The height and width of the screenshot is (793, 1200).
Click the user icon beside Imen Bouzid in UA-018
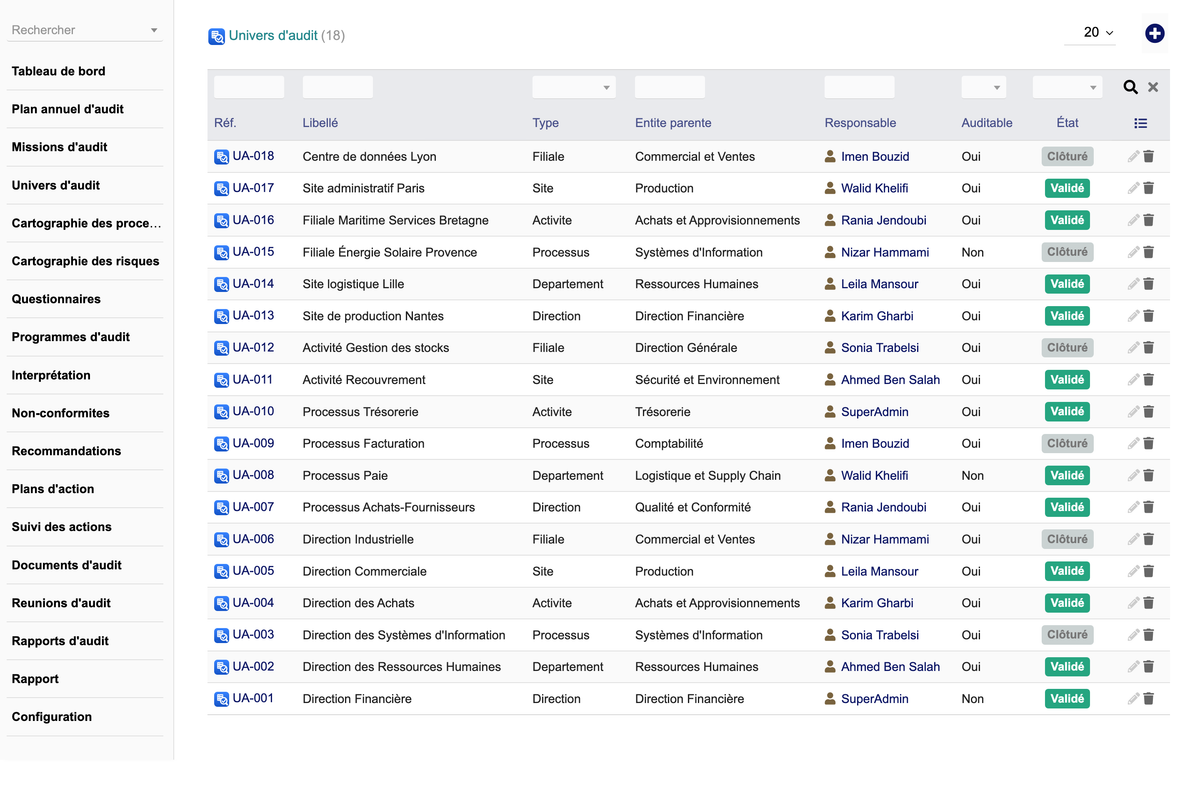pos(830,156)
